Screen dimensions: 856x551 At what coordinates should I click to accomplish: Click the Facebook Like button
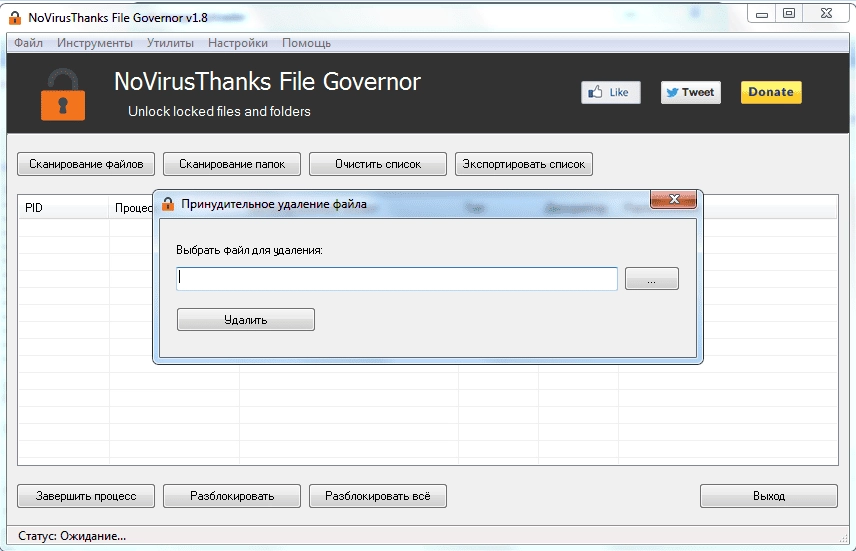(x=610, y=92)
